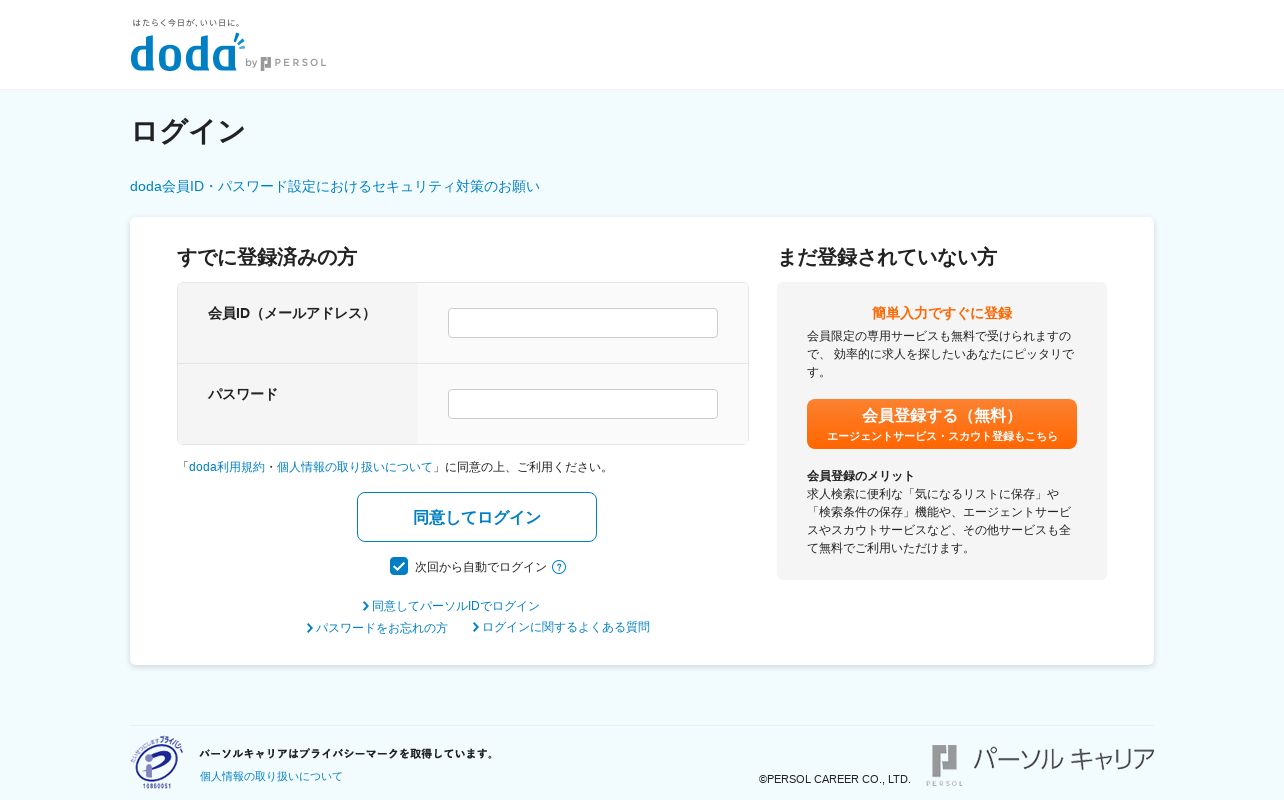This screenshot has width=1284, height=800.
Task: Open the security measures notice link
Action: click(335, 186)
